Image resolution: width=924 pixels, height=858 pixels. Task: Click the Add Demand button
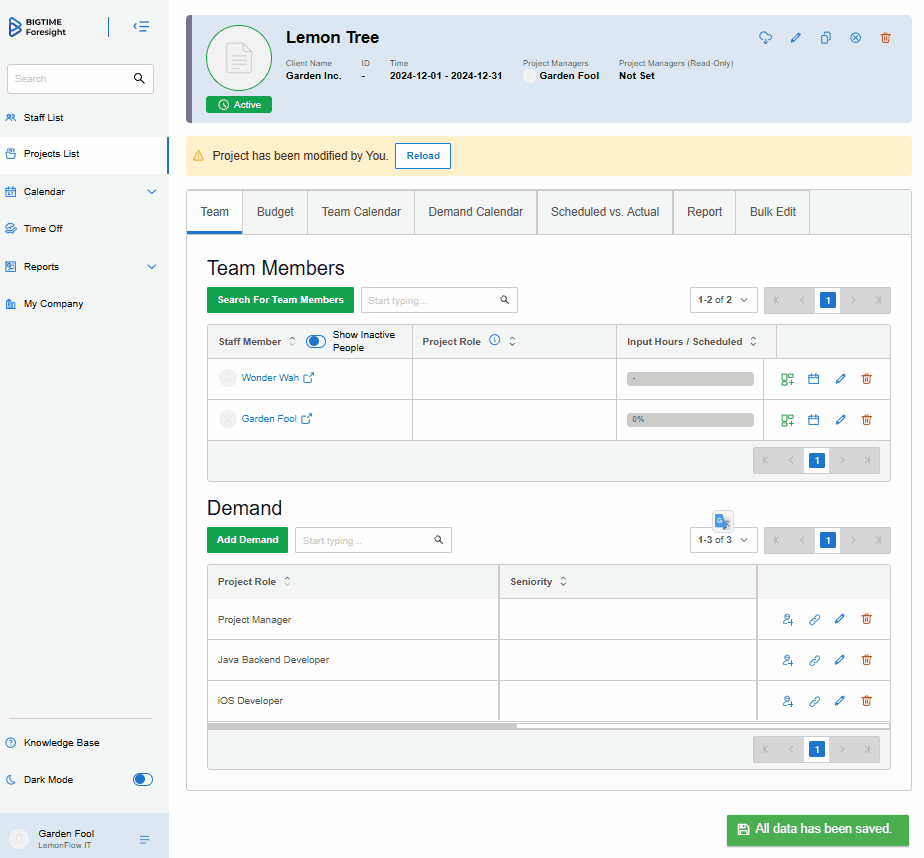(x=247, y=540)
